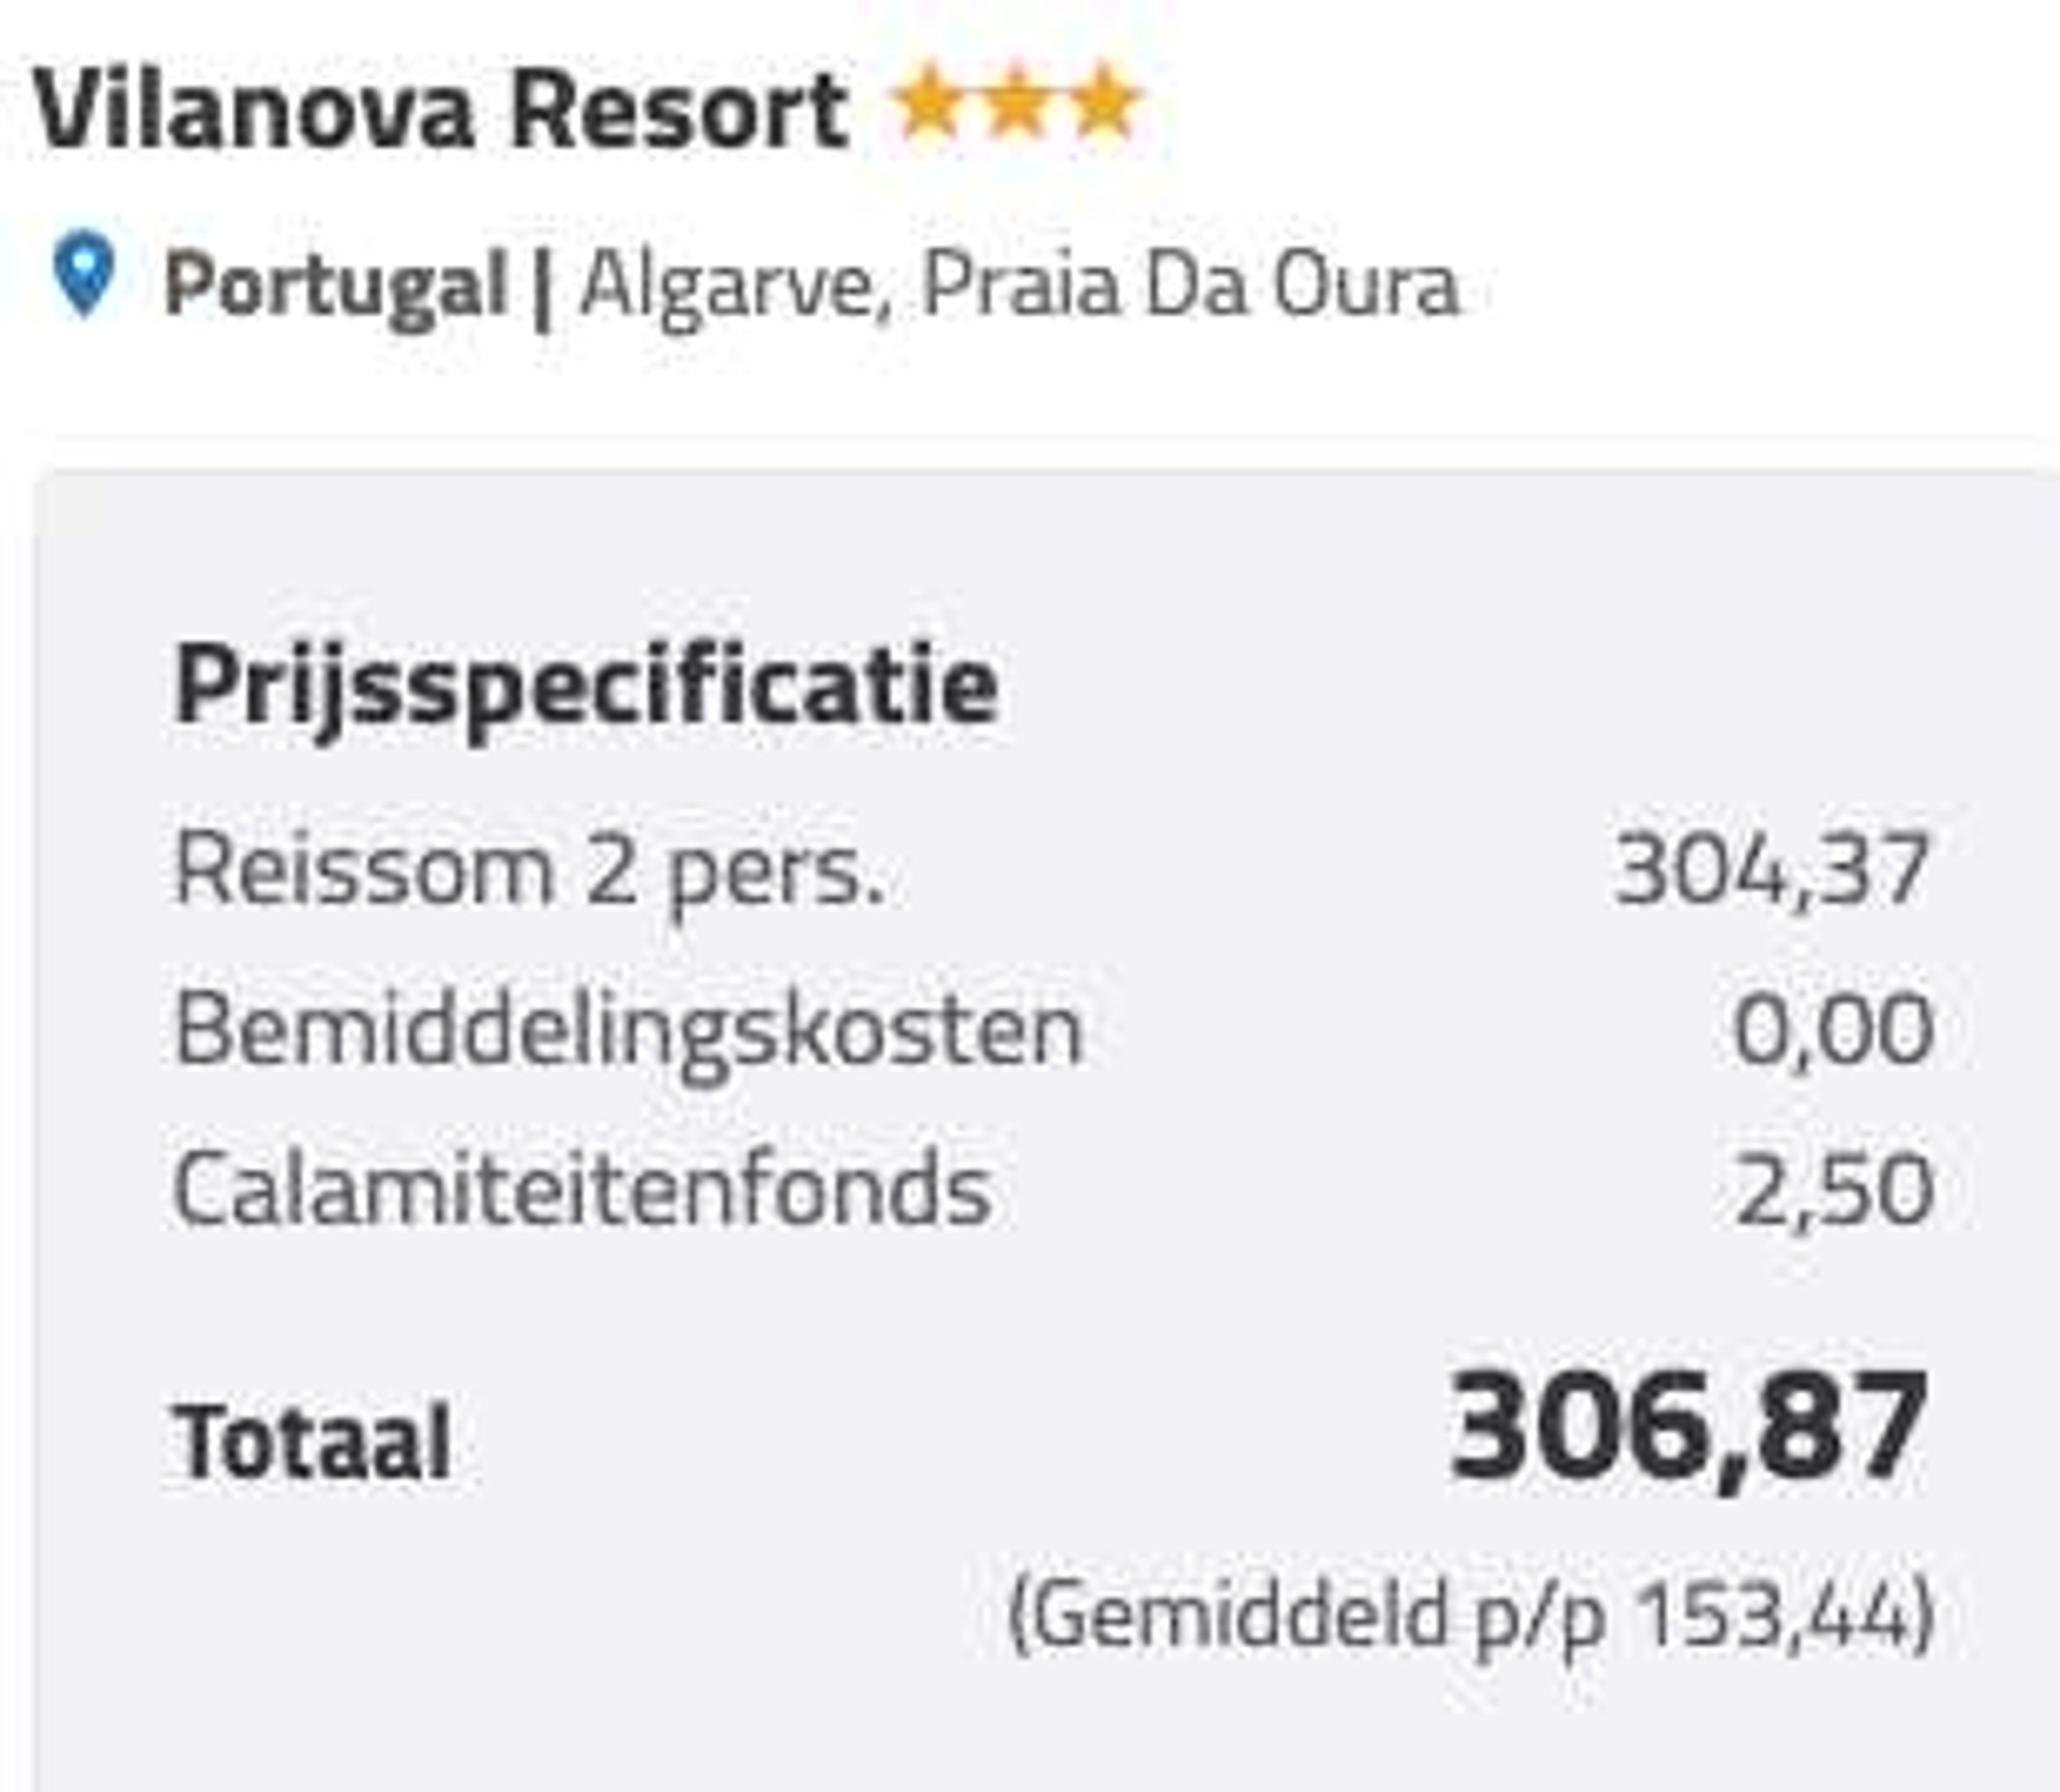This screenshot has height=1792, width=2060.
Task: Click the vertical separator after Portugal
Action: click(543, 288)
